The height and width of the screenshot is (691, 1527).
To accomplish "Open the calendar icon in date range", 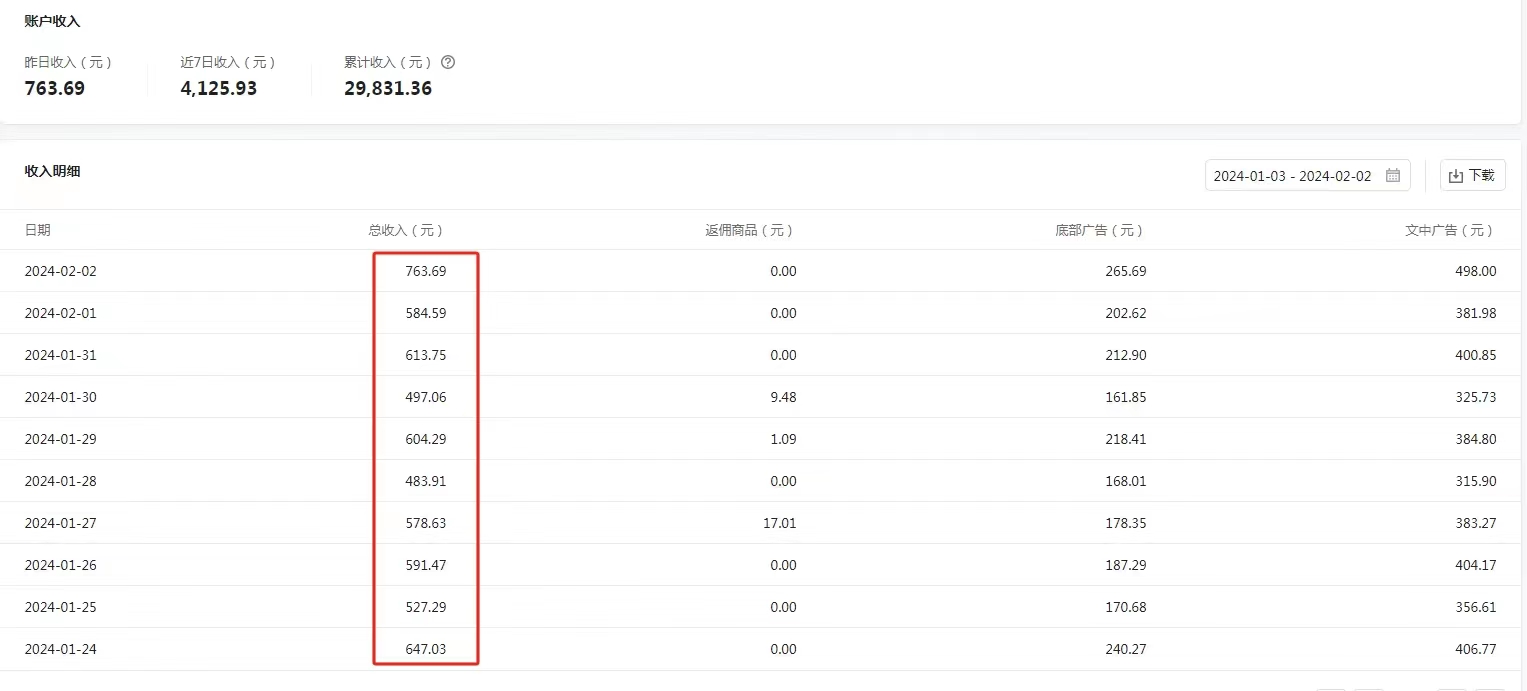I will 1393,175.
